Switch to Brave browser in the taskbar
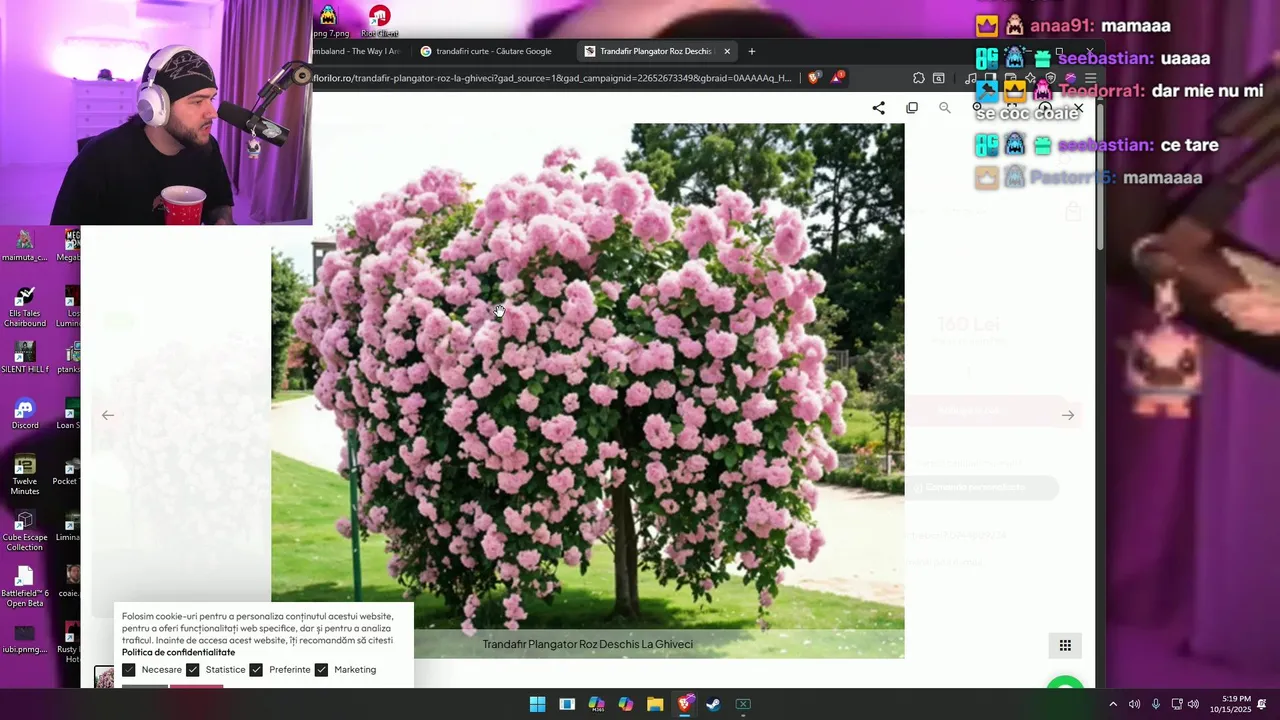 [684, 704]
